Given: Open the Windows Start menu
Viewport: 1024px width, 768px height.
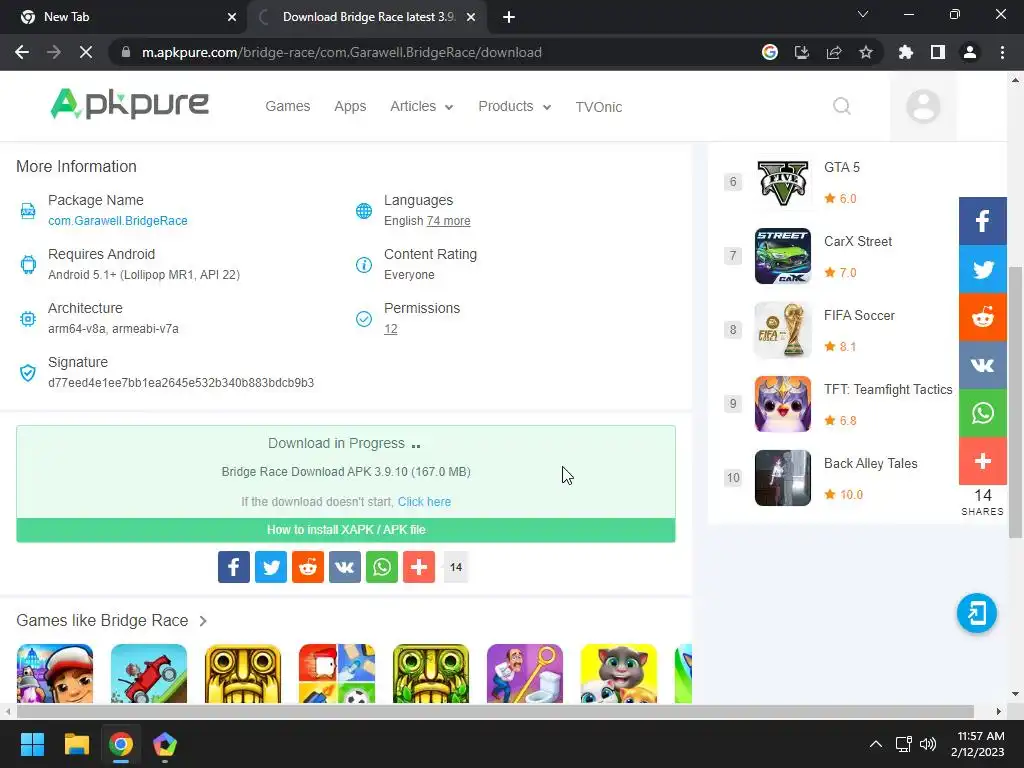Looking at the screenshot, I should 32,744.
